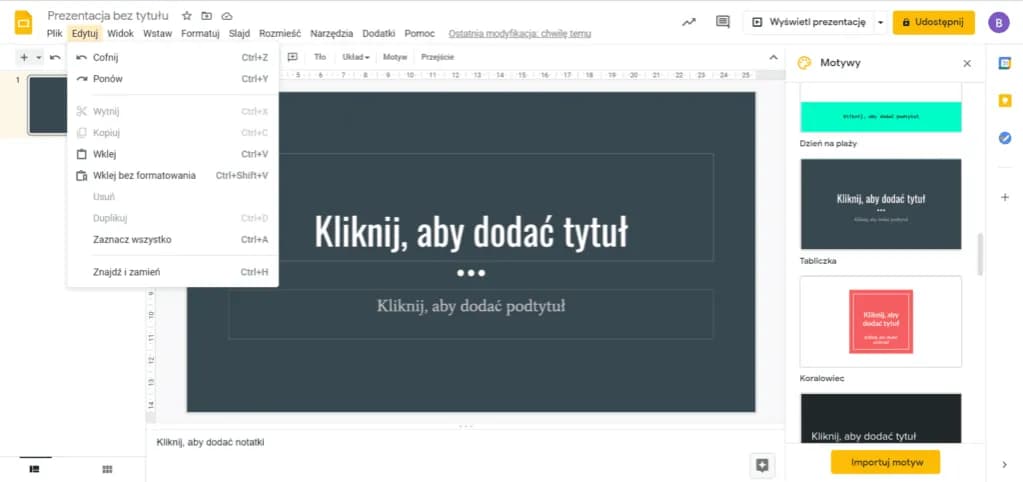Close the Motywy themes panel
1023x482 pixels.
[x=967, y=63]
